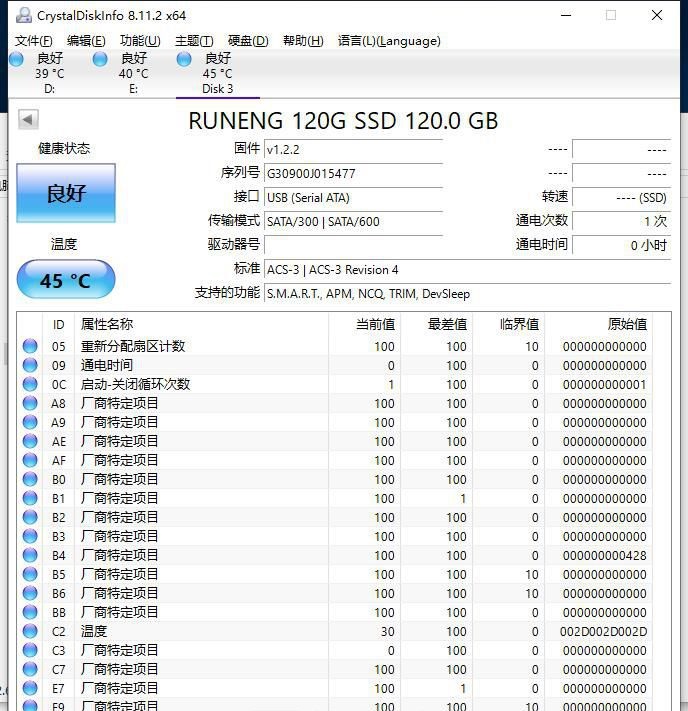Click the ID column header
688x711 pixels.
(59, 325)
